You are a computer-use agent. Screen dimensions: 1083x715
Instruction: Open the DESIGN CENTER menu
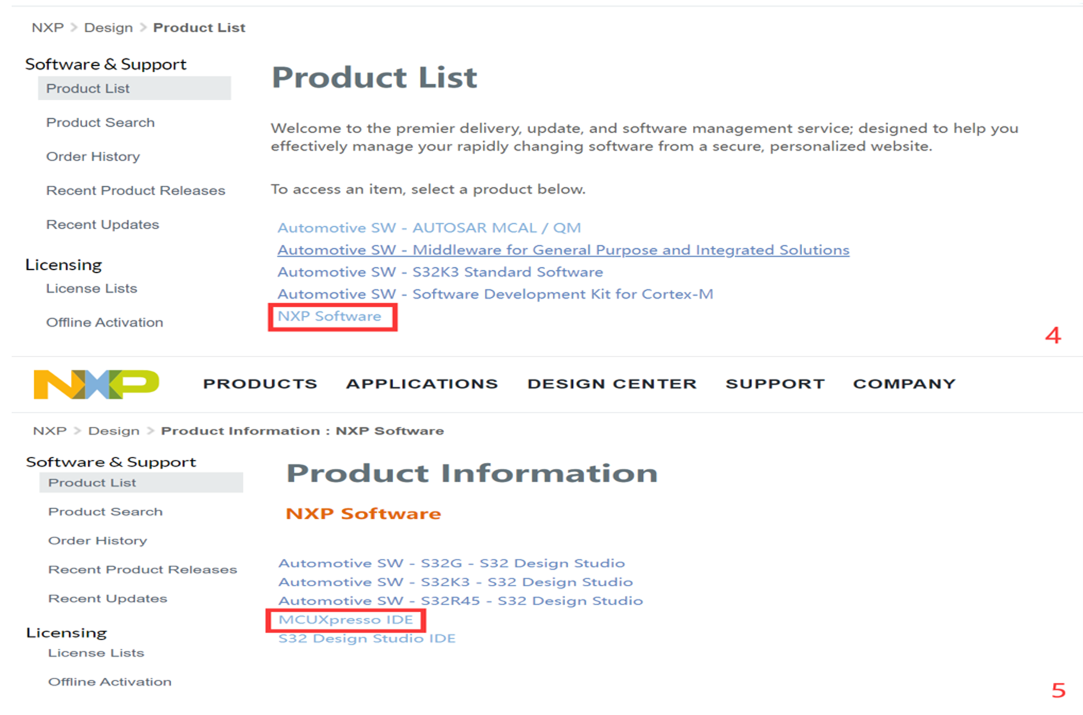(x=612, y=384)
